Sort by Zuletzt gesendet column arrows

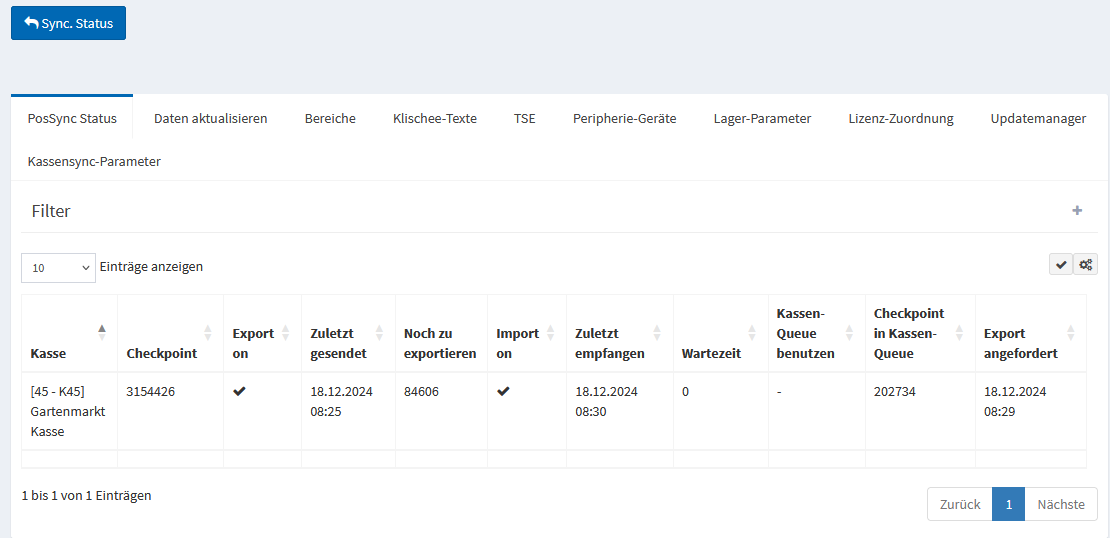click(x=379, y=333)
